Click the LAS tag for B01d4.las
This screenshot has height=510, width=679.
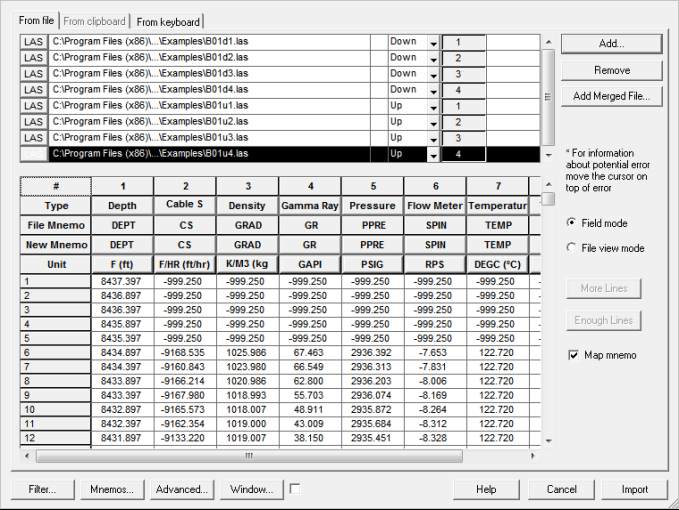click(x=33, y=90)
